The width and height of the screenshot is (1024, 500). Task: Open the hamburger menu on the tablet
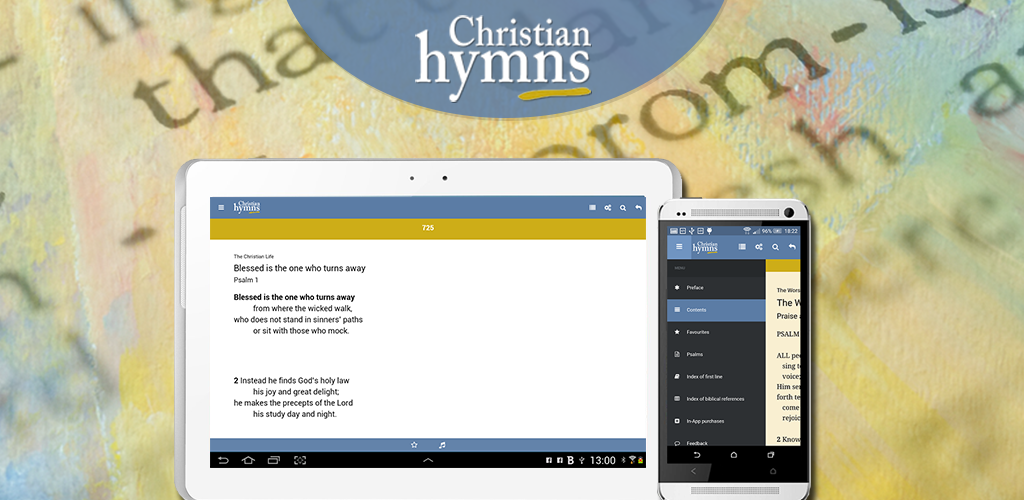pos(221,208)
